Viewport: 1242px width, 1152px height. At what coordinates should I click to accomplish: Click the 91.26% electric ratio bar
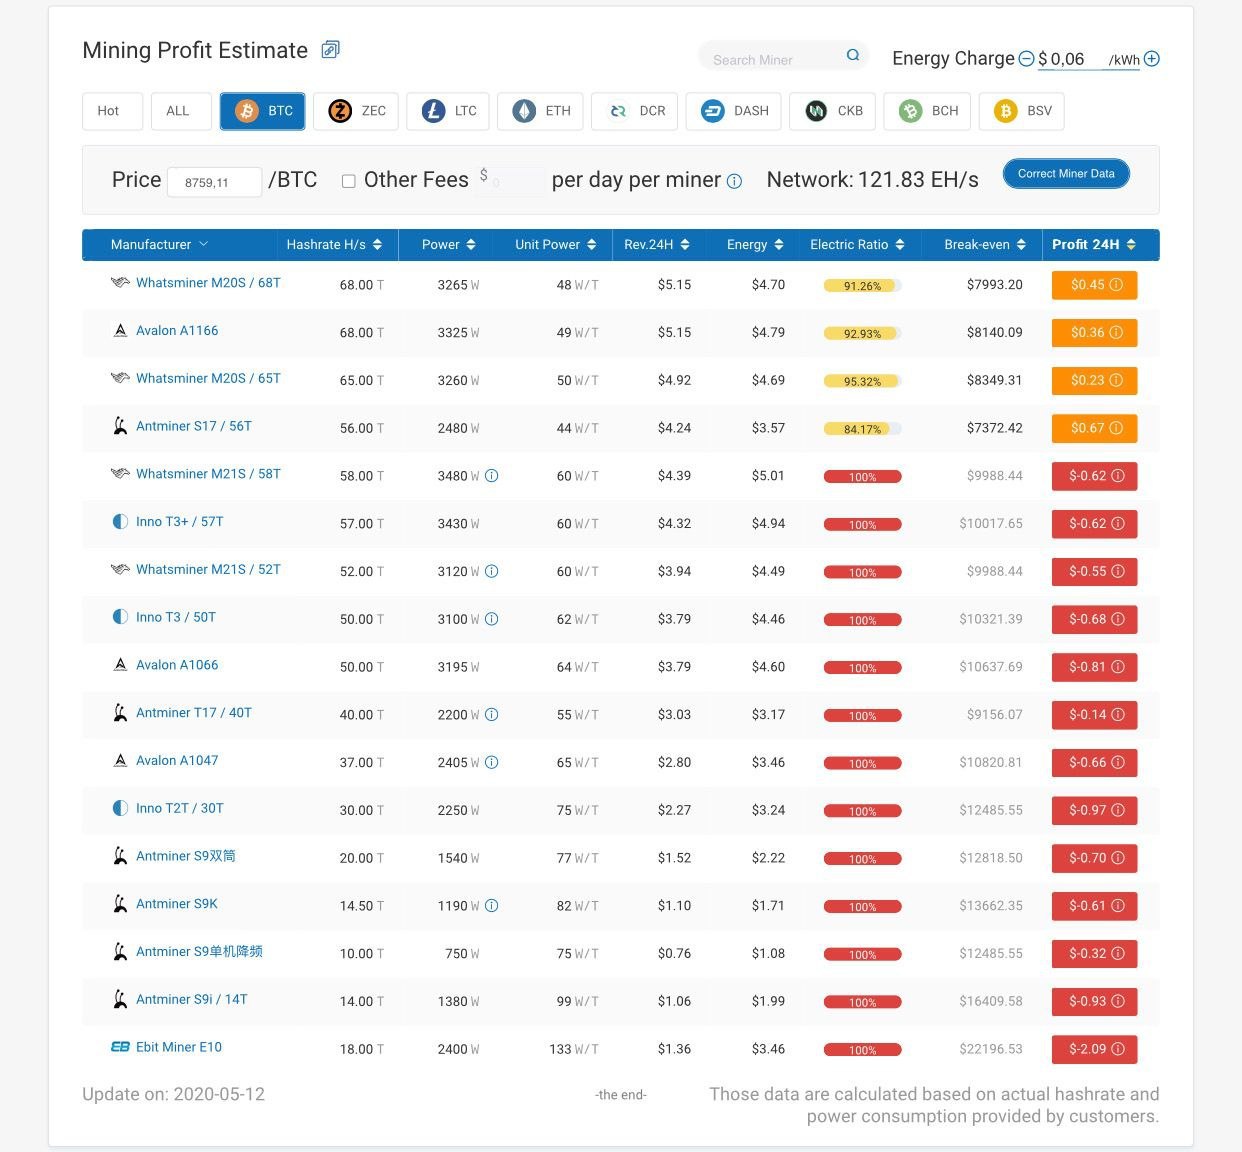(x=862, y=286)
